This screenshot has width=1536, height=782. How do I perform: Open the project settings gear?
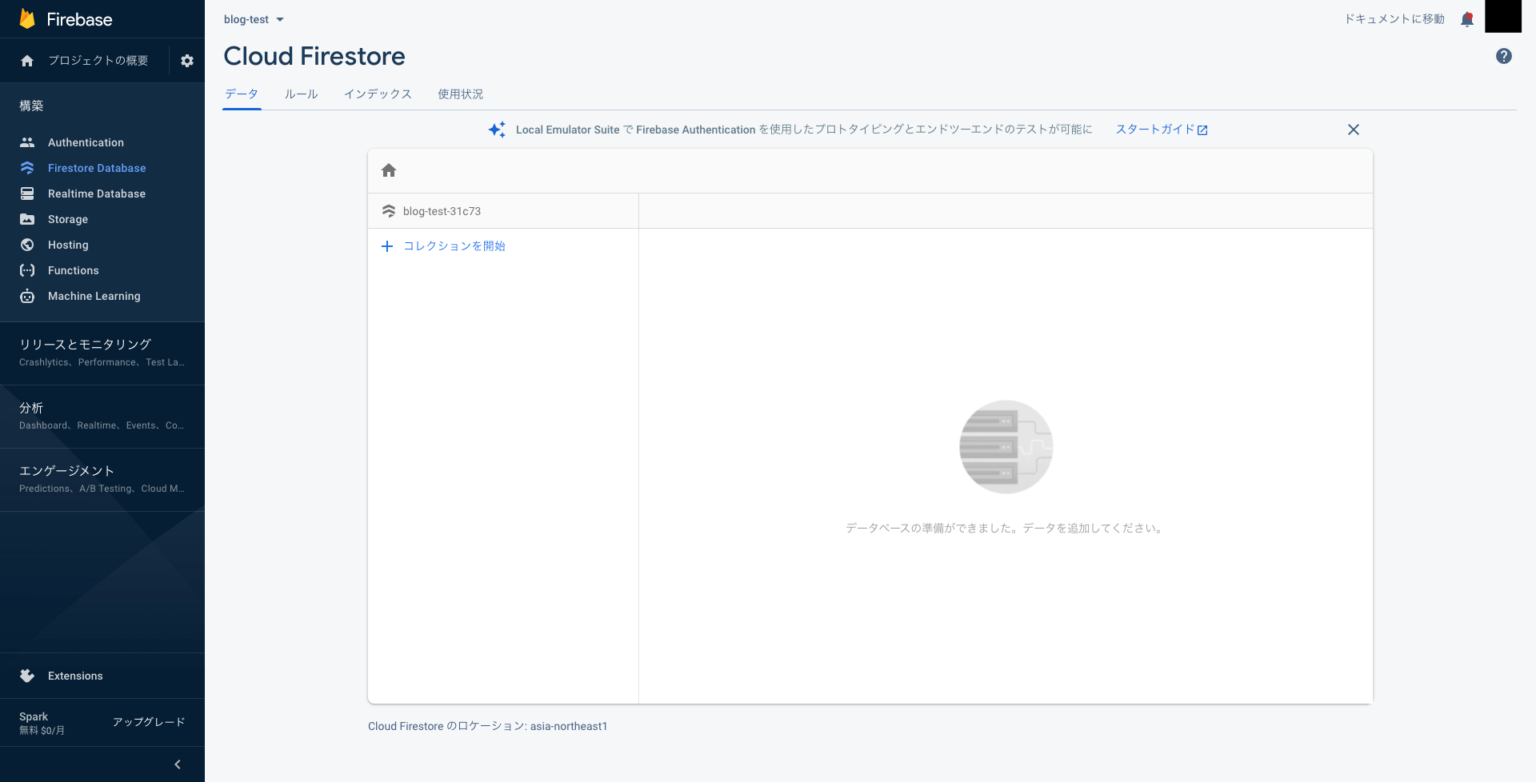click(186, 60)
